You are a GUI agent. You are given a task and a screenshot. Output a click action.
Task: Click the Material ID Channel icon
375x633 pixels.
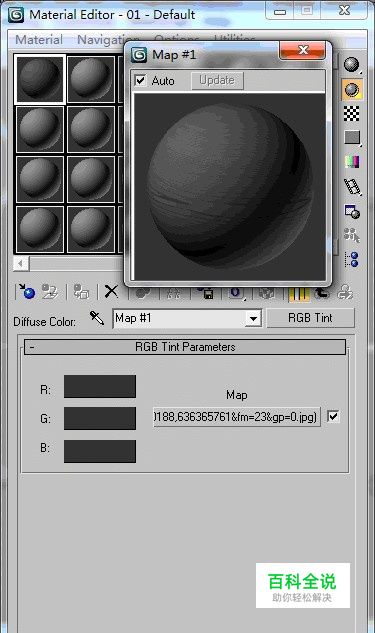pos(236,293)
